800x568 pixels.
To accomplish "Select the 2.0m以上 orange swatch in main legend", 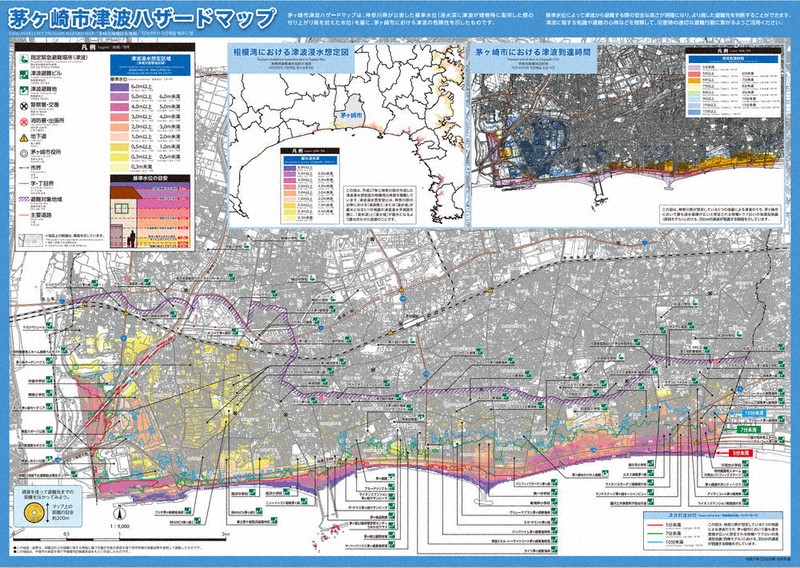I will tap(119, 128).
